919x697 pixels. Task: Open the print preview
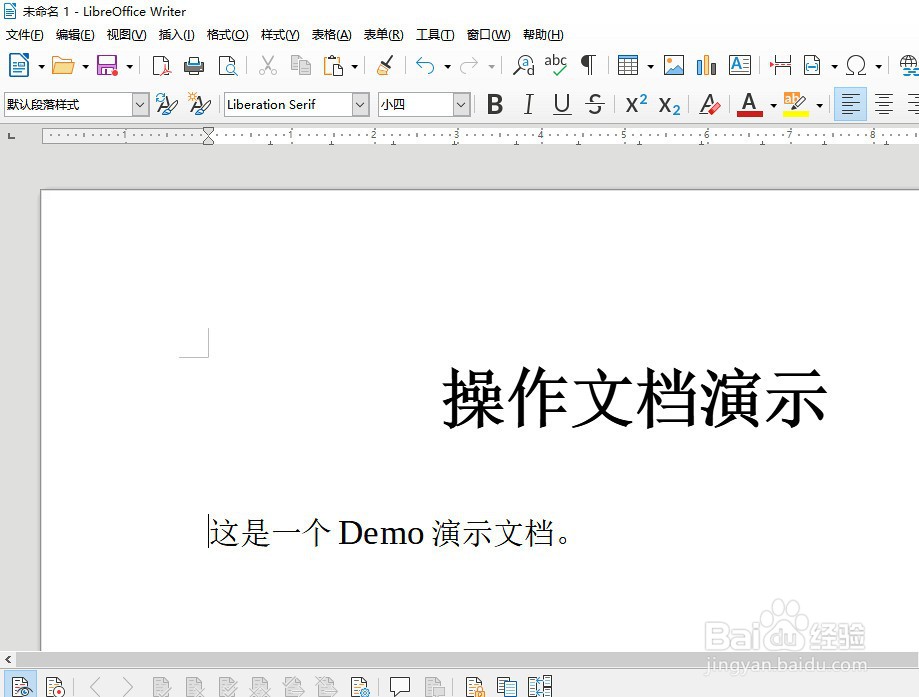[229, 65]
